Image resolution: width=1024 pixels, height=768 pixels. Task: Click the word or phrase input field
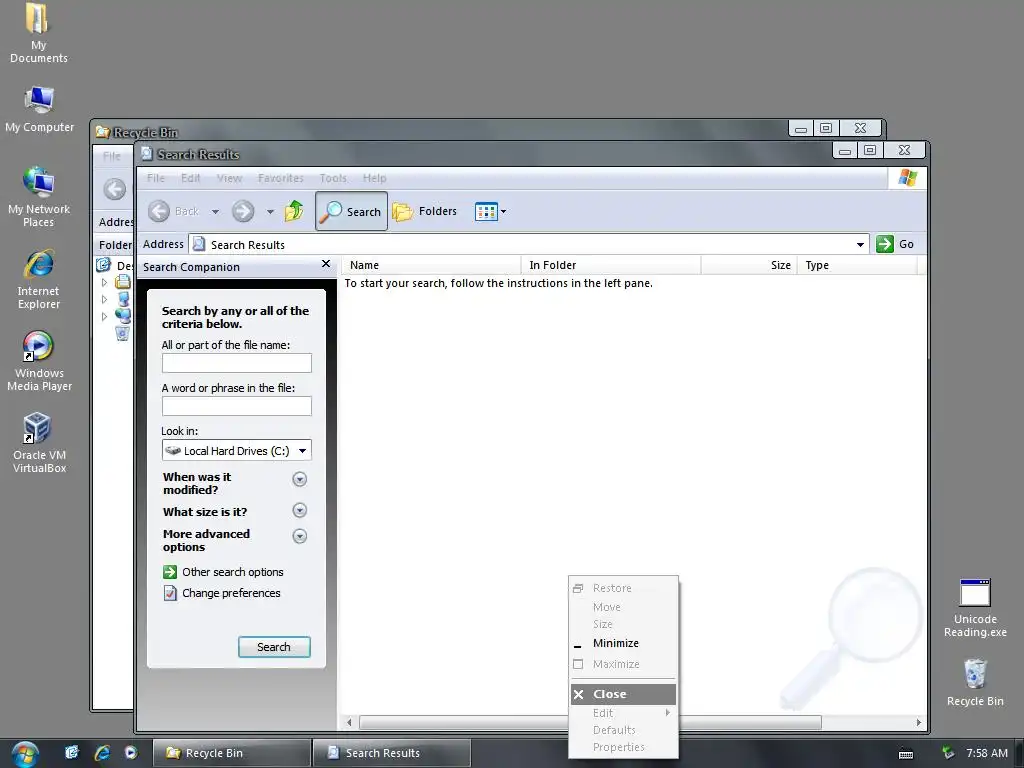tap(236, 406)
